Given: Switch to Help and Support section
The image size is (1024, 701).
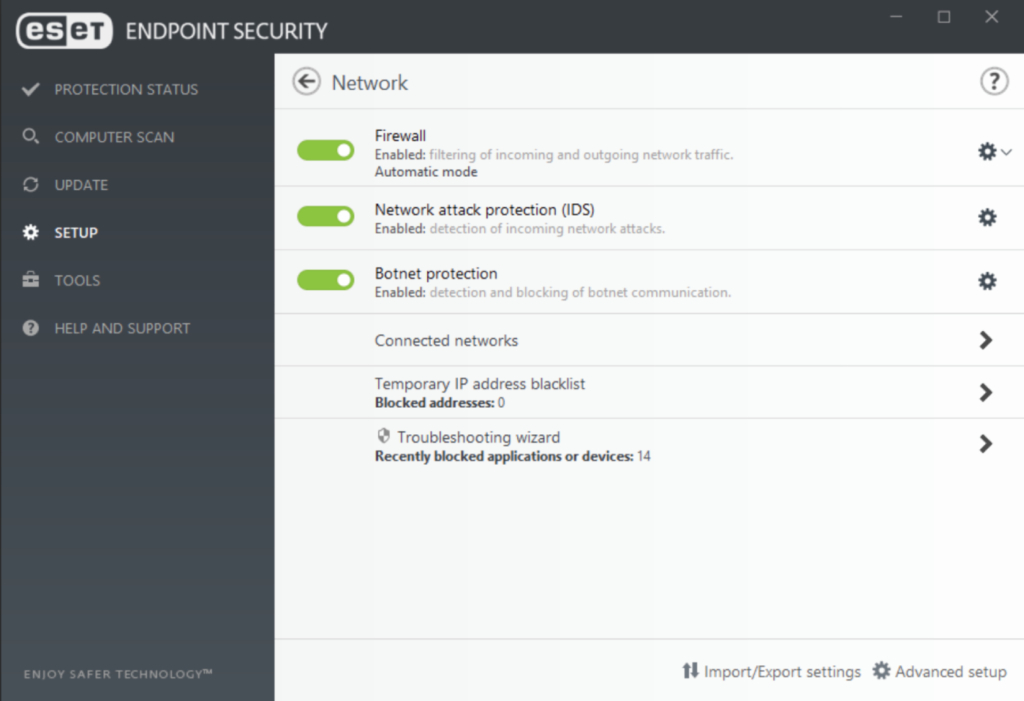Looking at the screenshot, I should 122,328.
